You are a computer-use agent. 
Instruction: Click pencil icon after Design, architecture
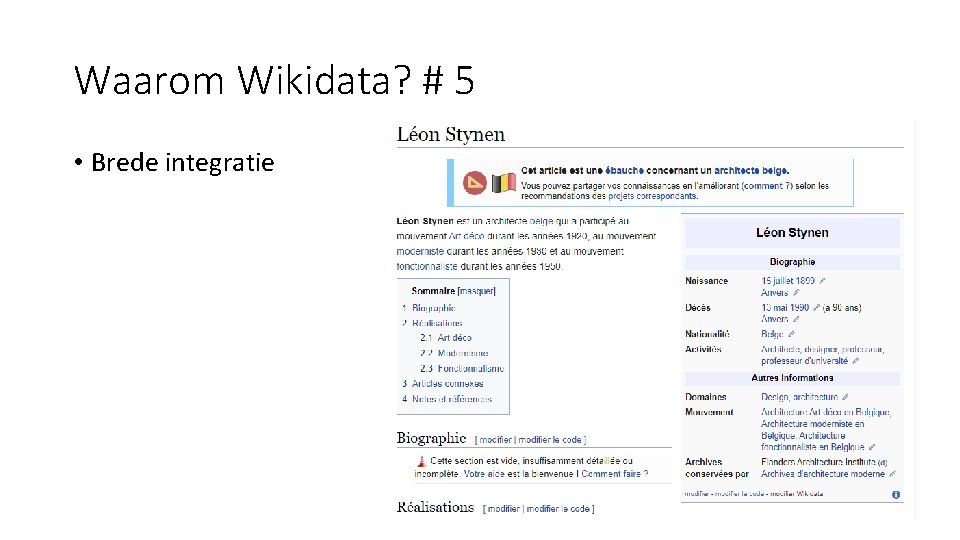[846, 397]
